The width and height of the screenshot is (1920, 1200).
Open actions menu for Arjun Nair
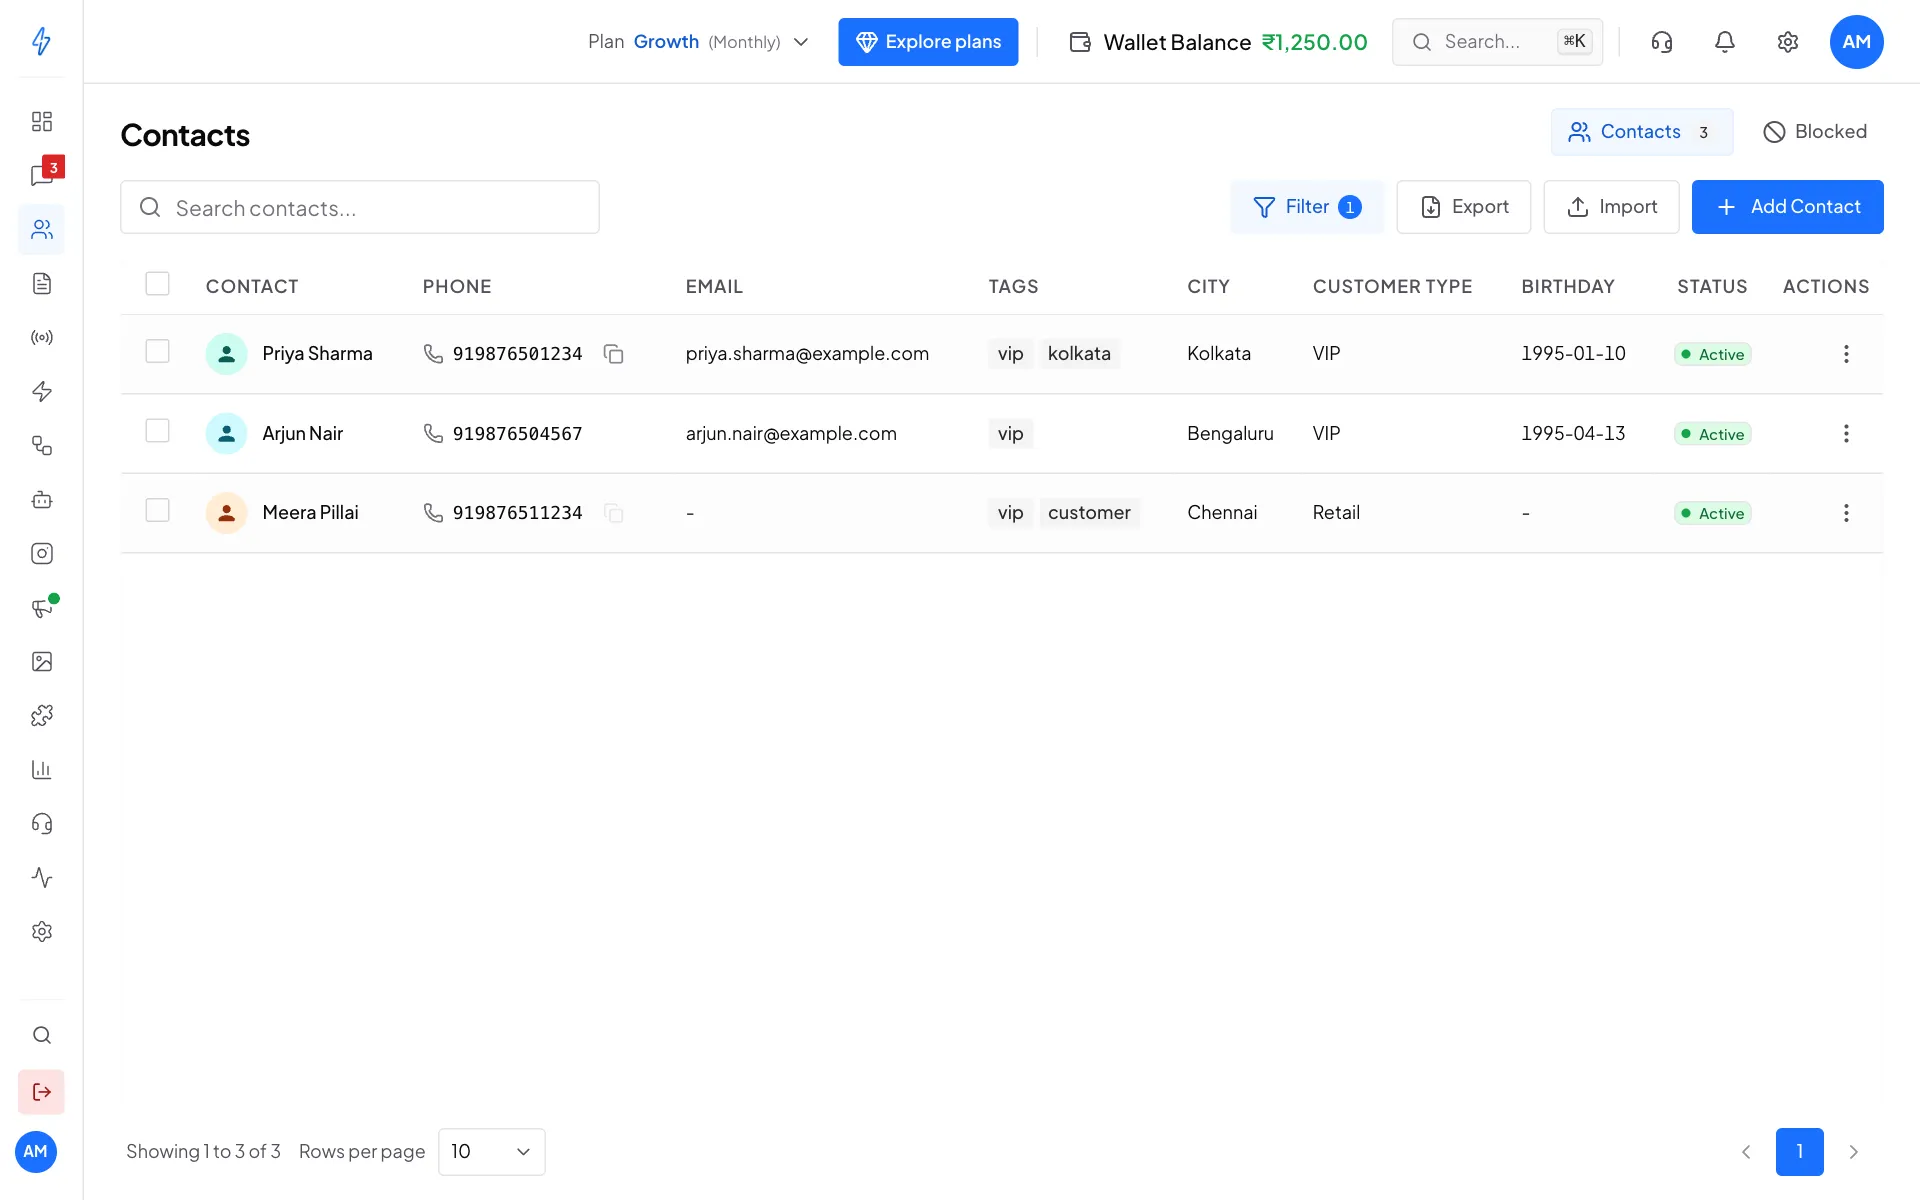(1846, 433)
